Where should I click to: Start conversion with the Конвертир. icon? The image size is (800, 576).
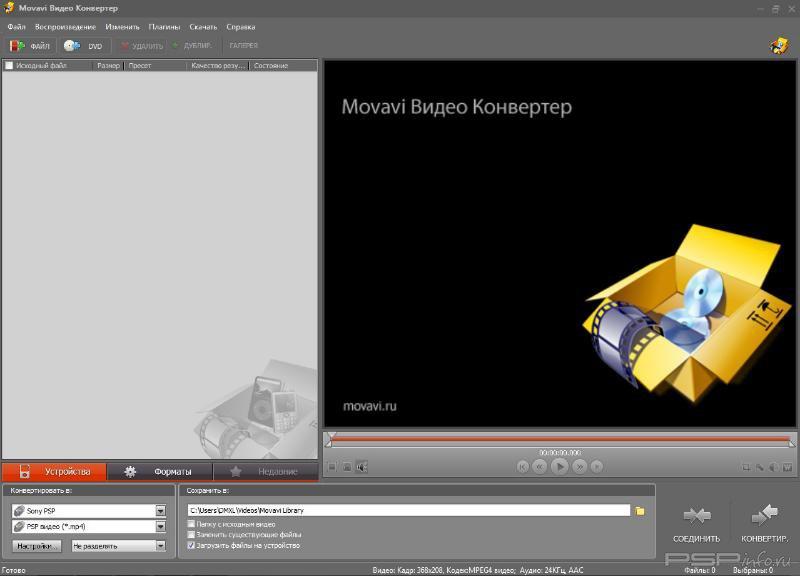click(764, 515)
